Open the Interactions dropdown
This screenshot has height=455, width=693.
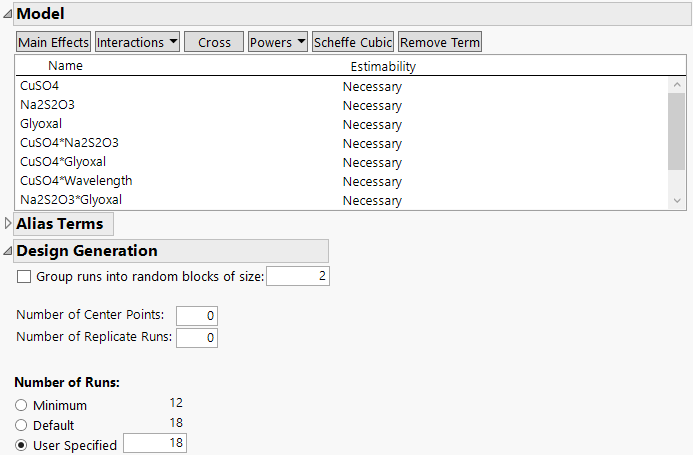coord(137,42)
